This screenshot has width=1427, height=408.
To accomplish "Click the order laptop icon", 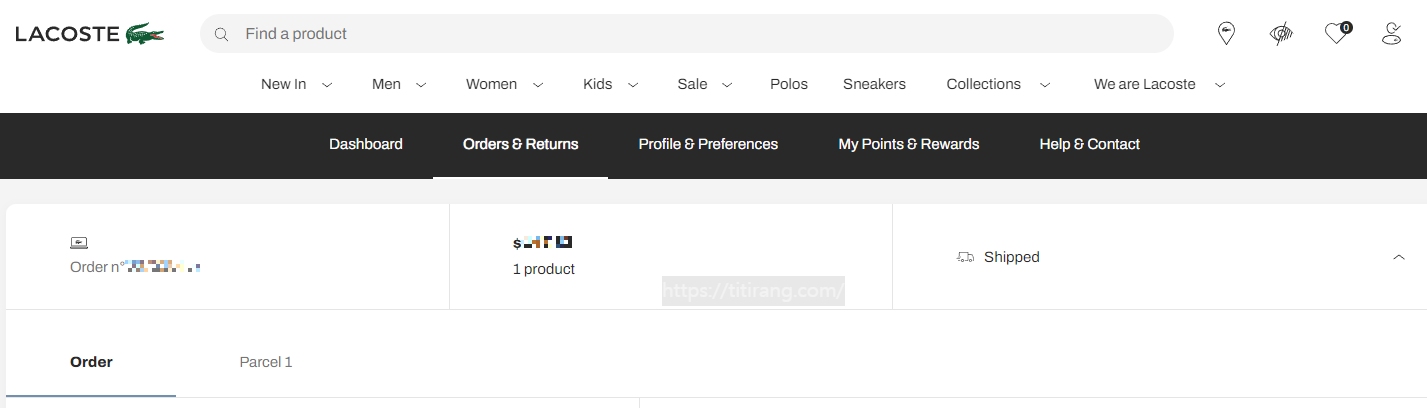I will (79, 242).
